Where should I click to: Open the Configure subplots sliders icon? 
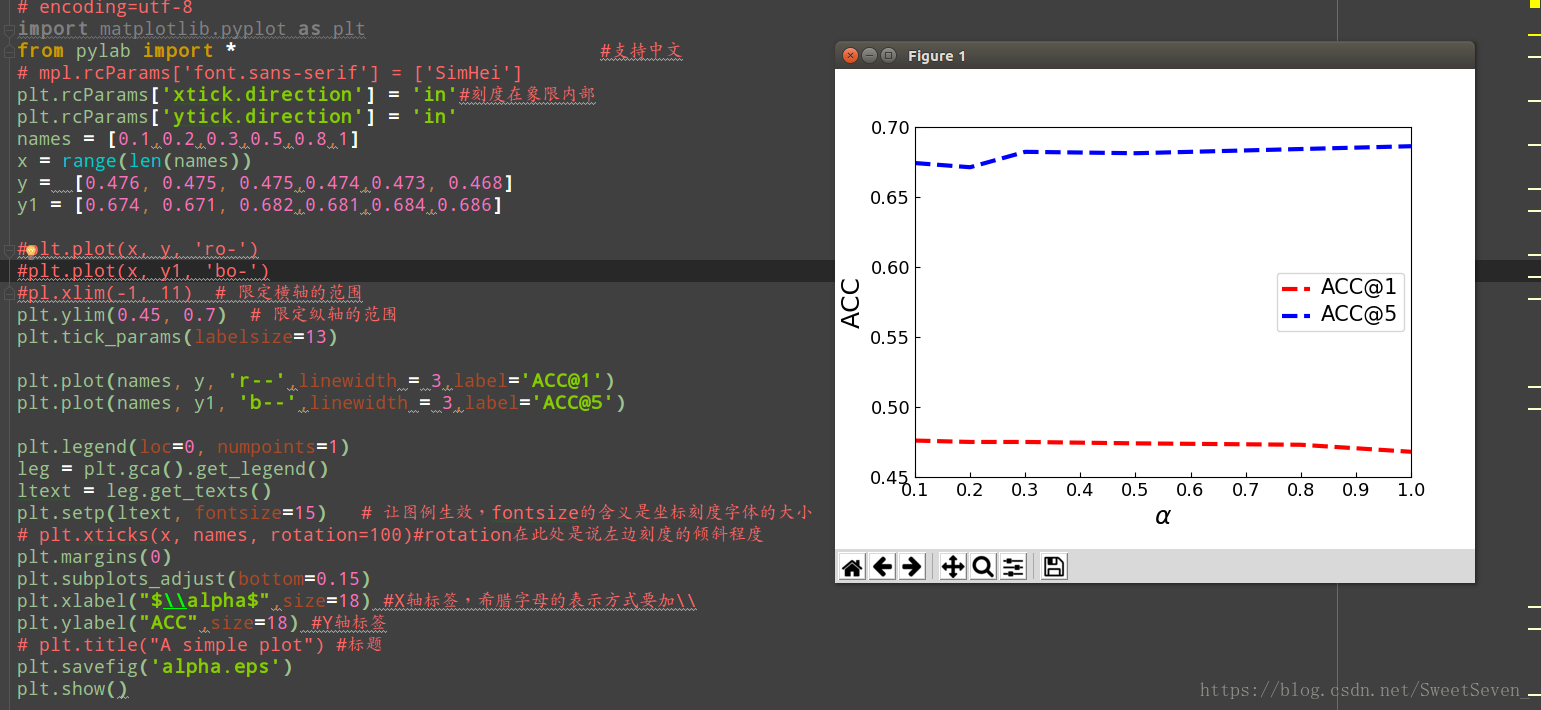[1013, 567]
